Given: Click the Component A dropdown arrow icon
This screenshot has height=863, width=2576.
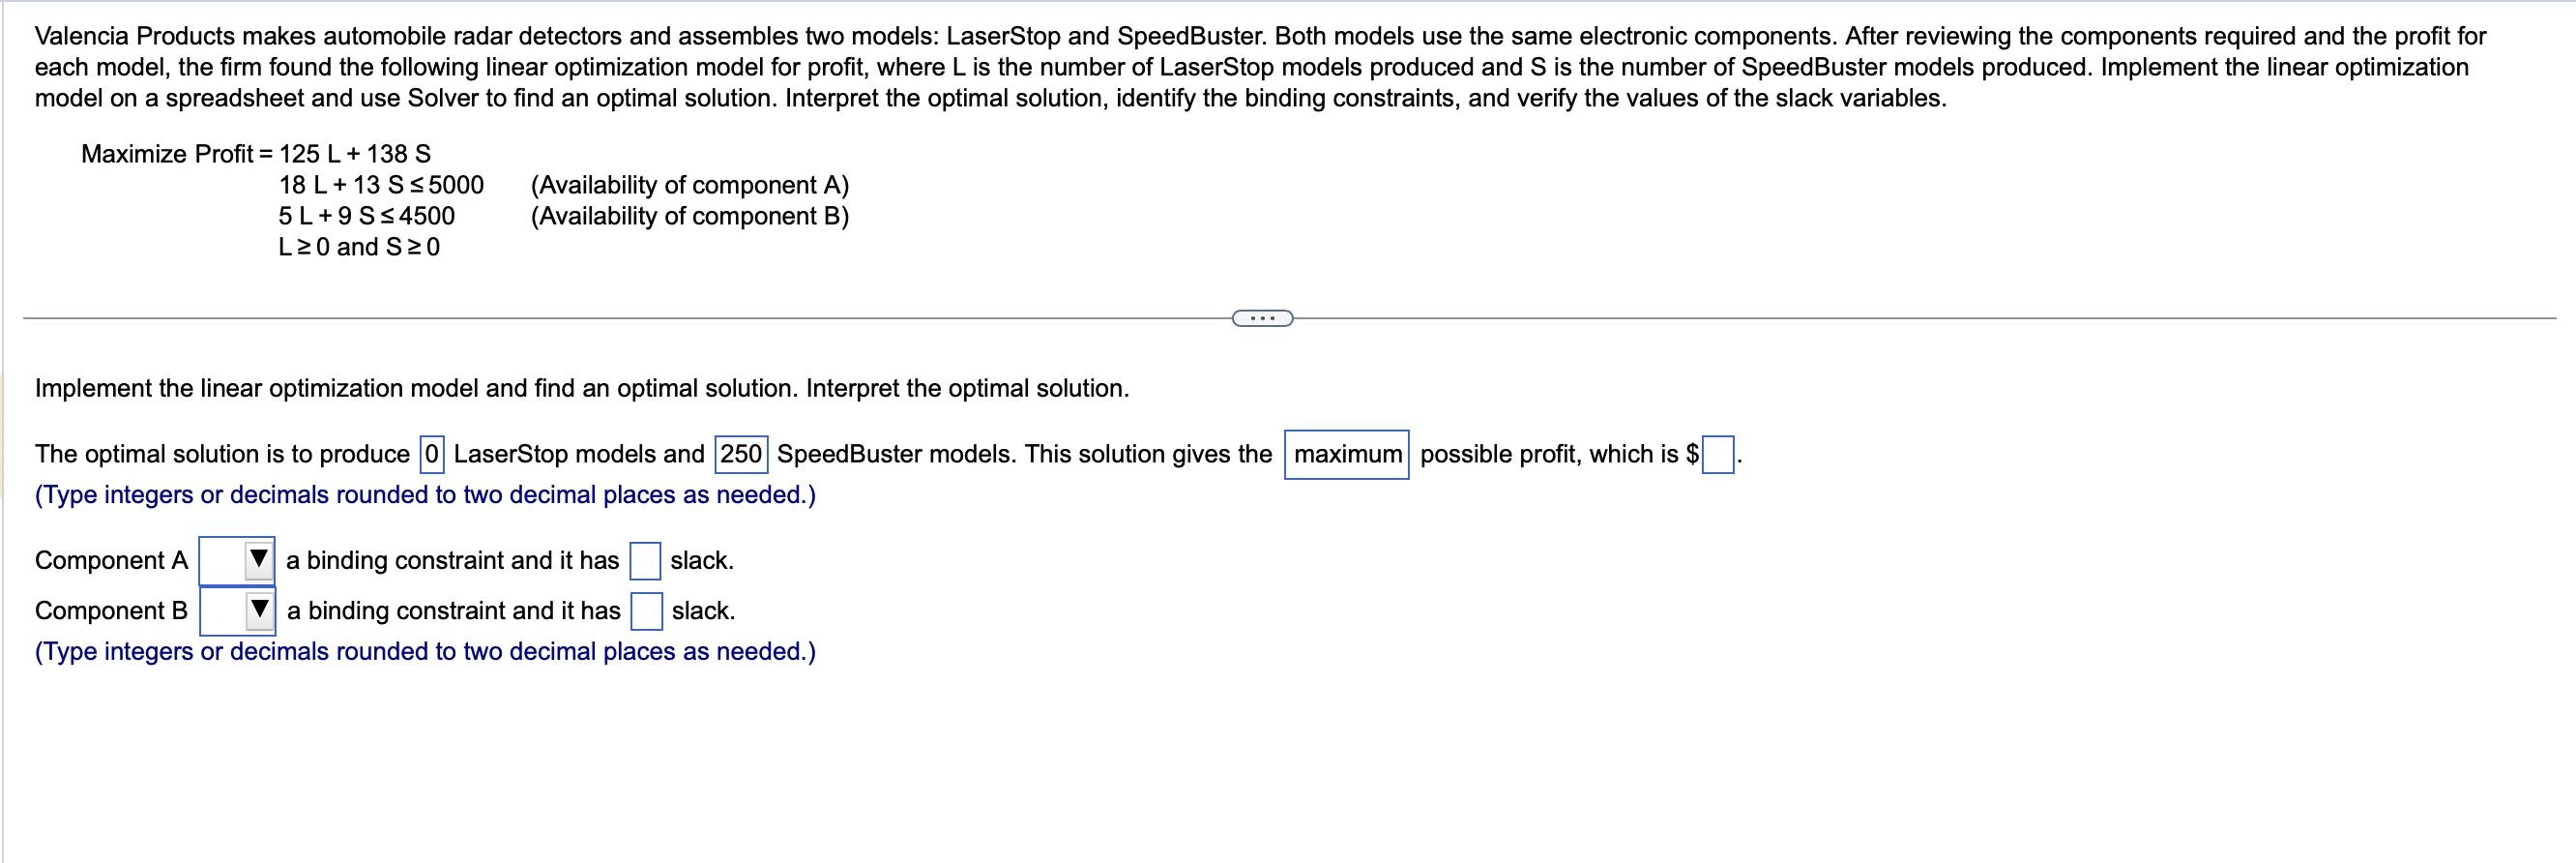Looking at the screenshot, I should 258,560.
